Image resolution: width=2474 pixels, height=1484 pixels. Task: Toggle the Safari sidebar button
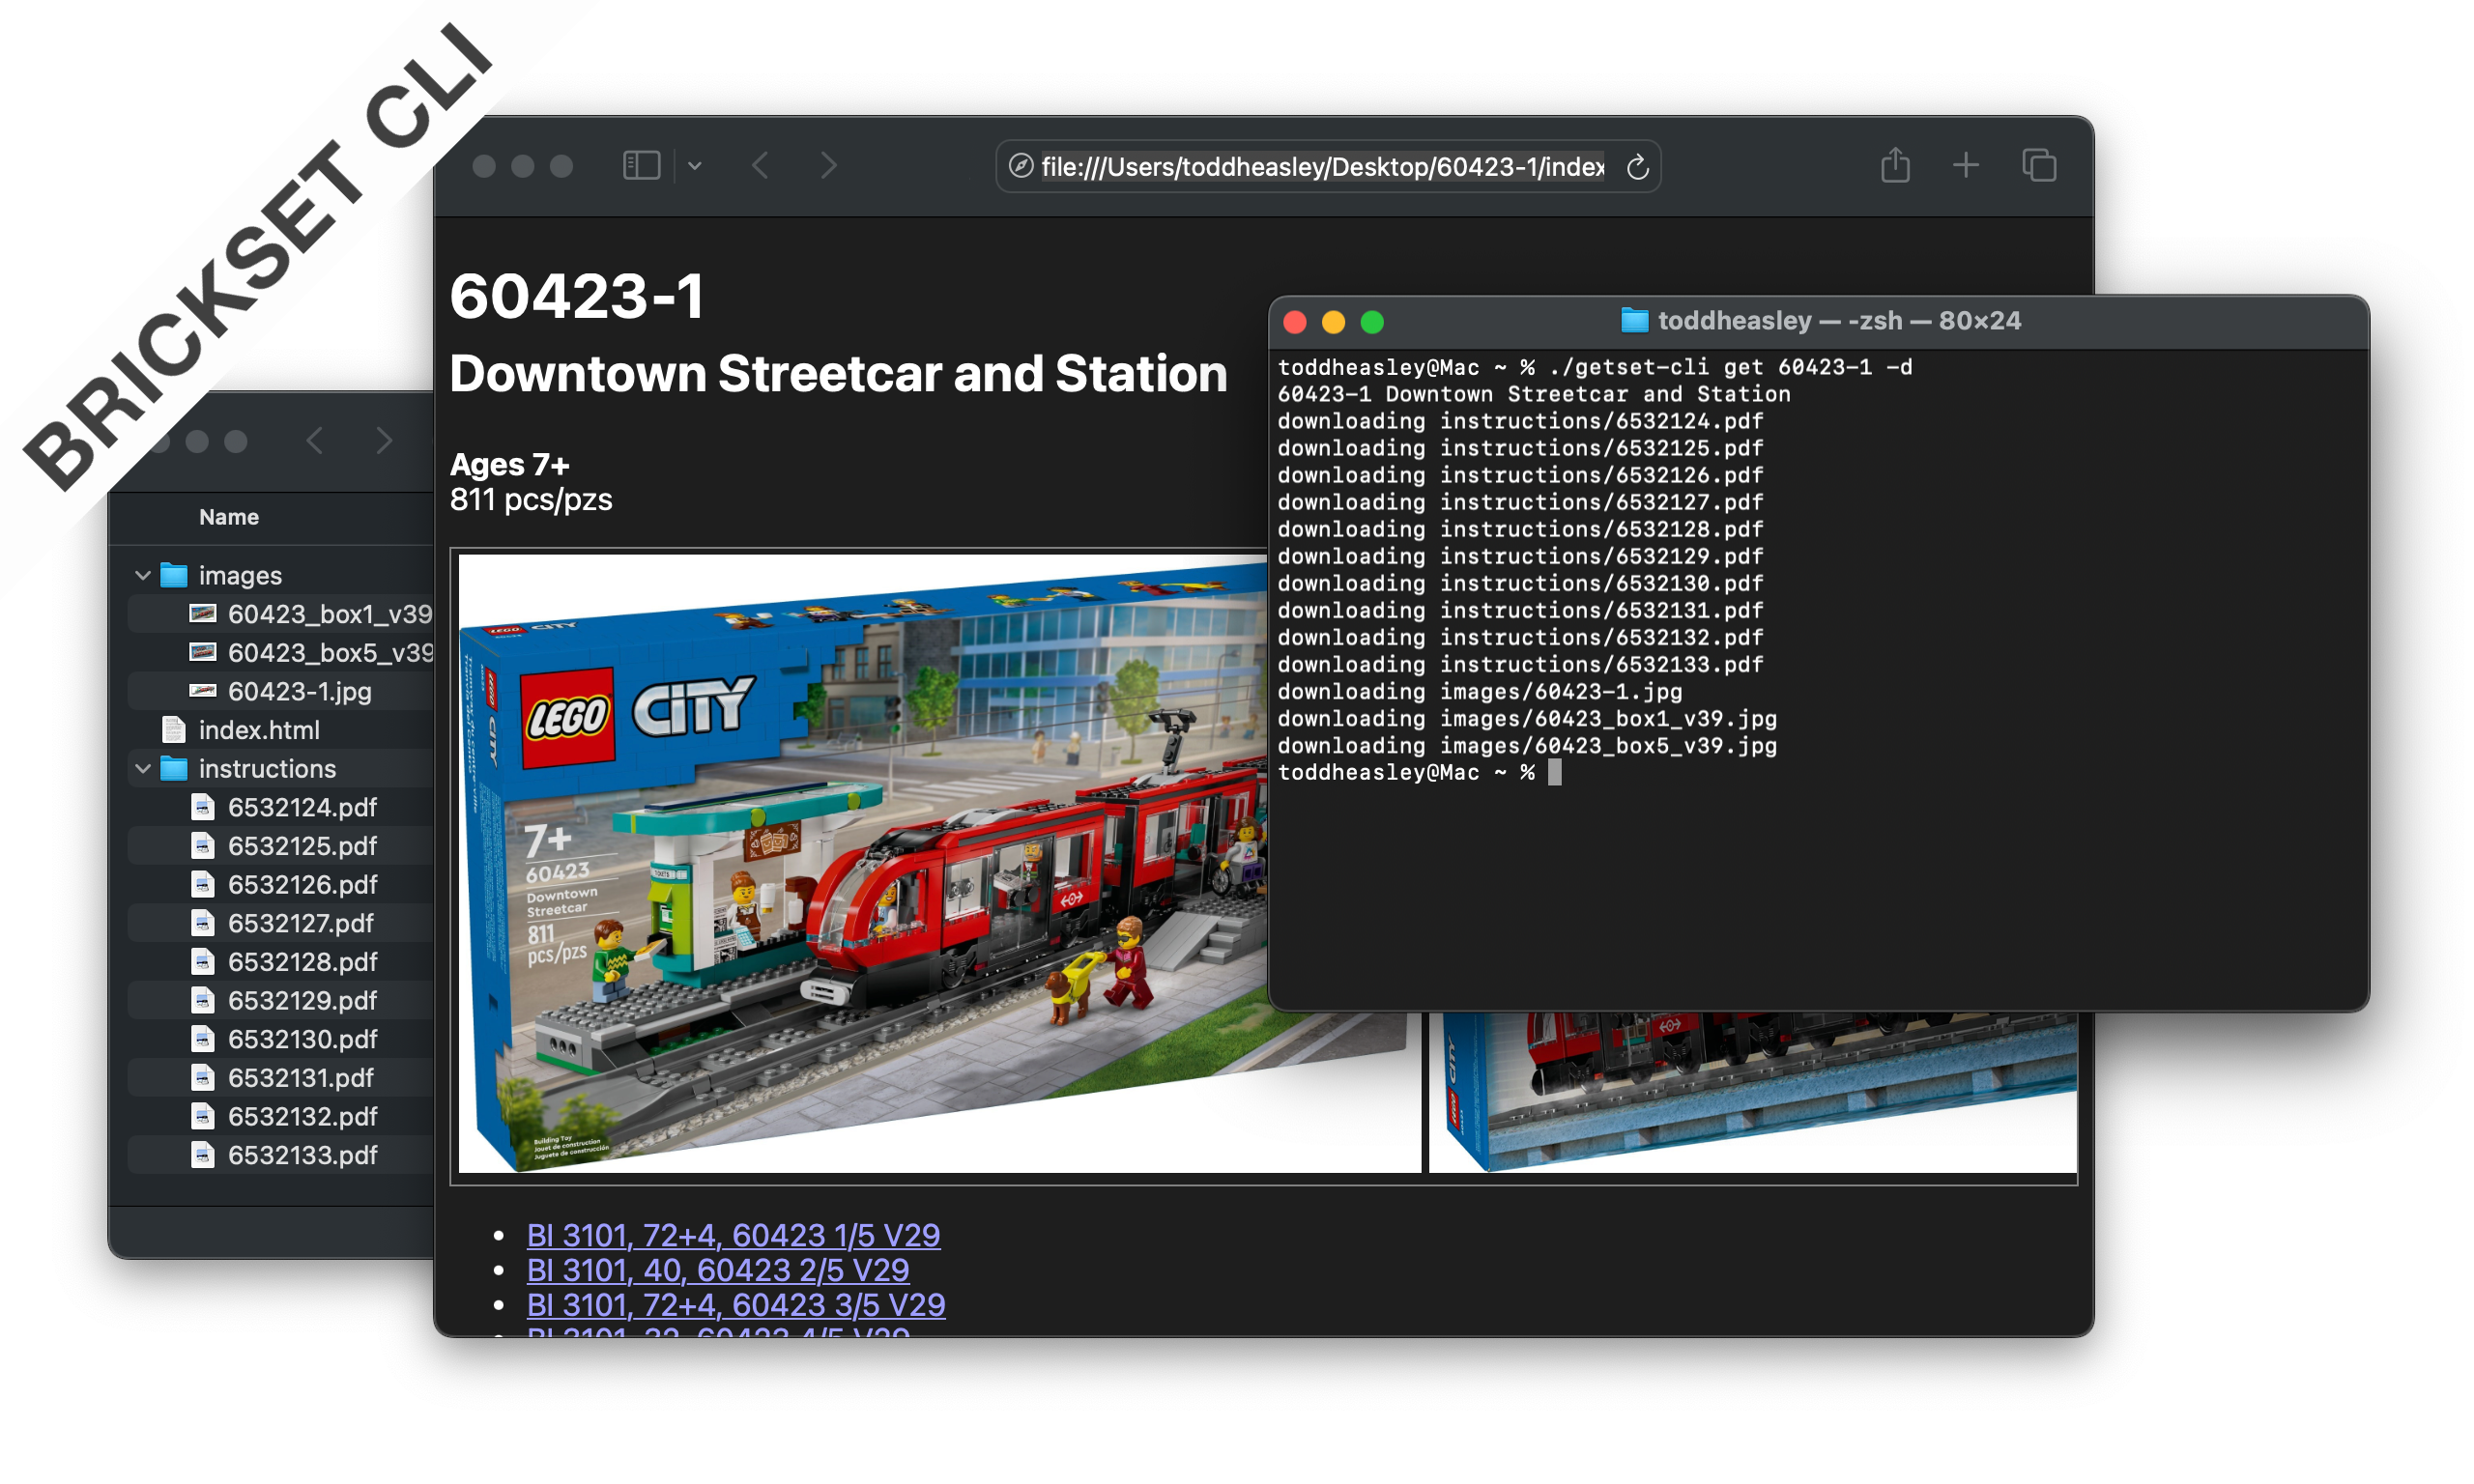641,165
